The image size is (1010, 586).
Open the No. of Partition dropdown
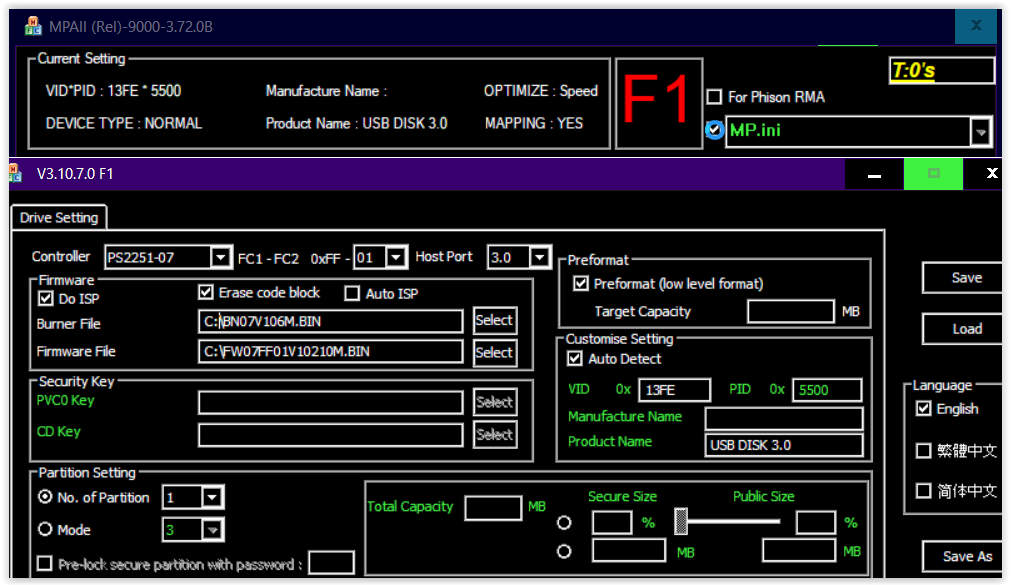(212, 498)
